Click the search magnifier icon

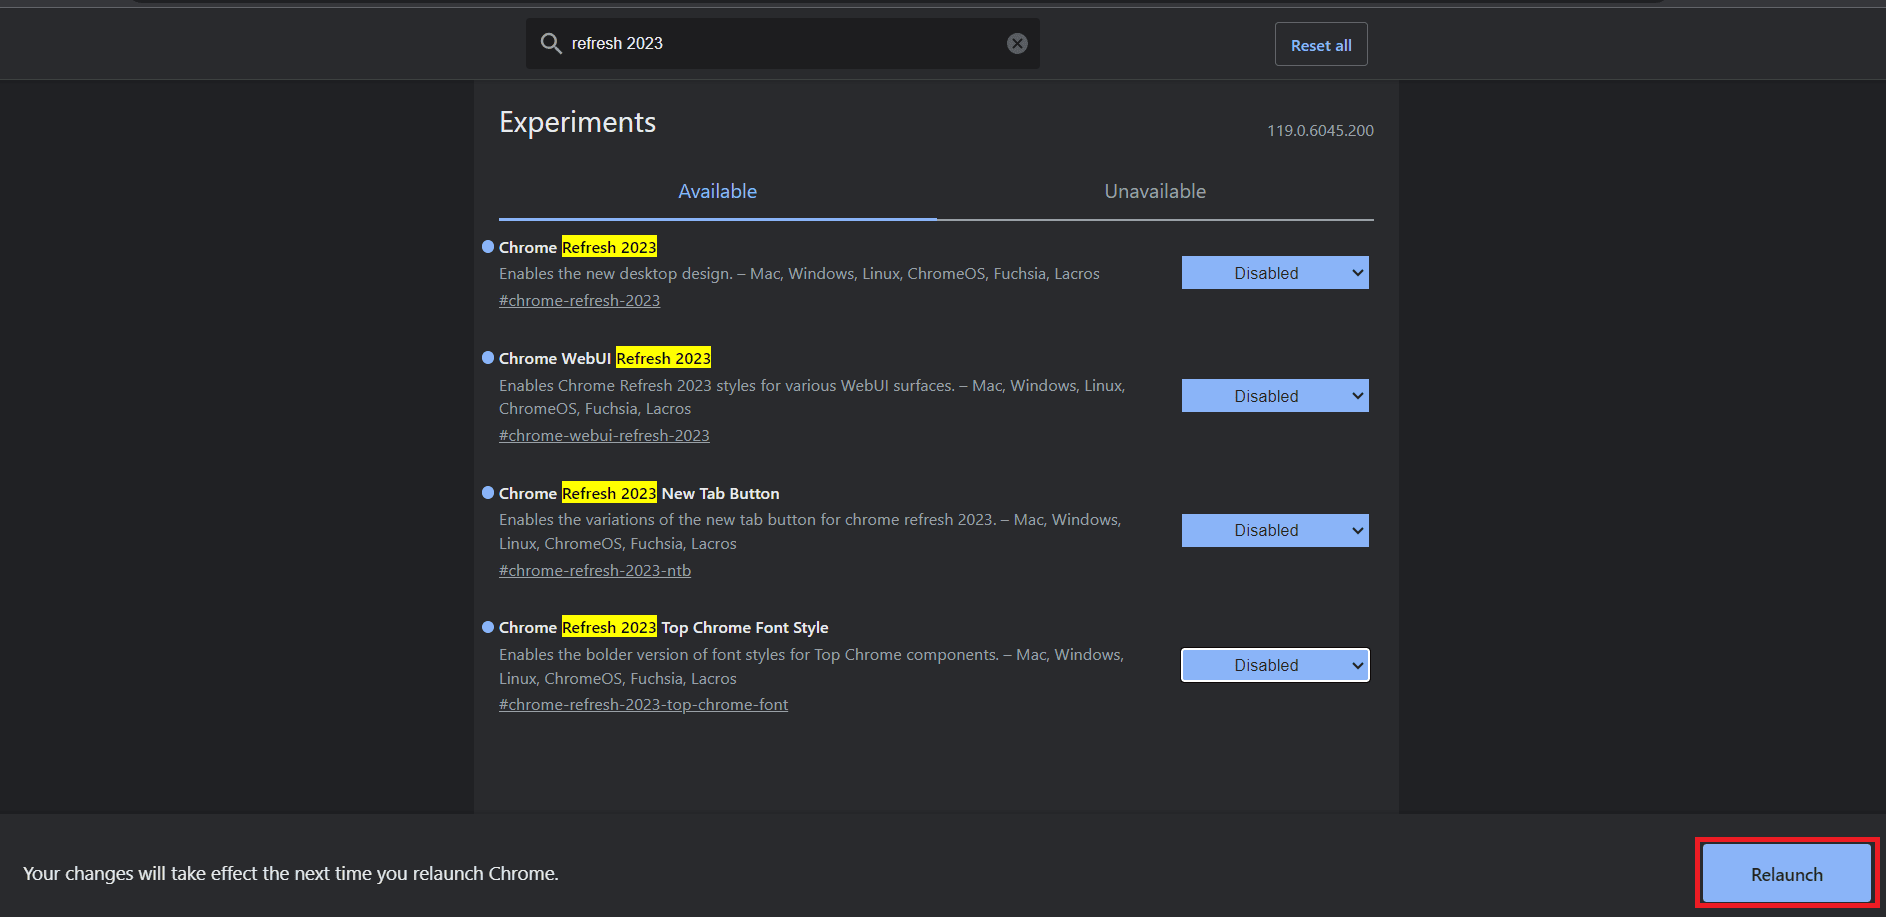[x=550, y=43]
